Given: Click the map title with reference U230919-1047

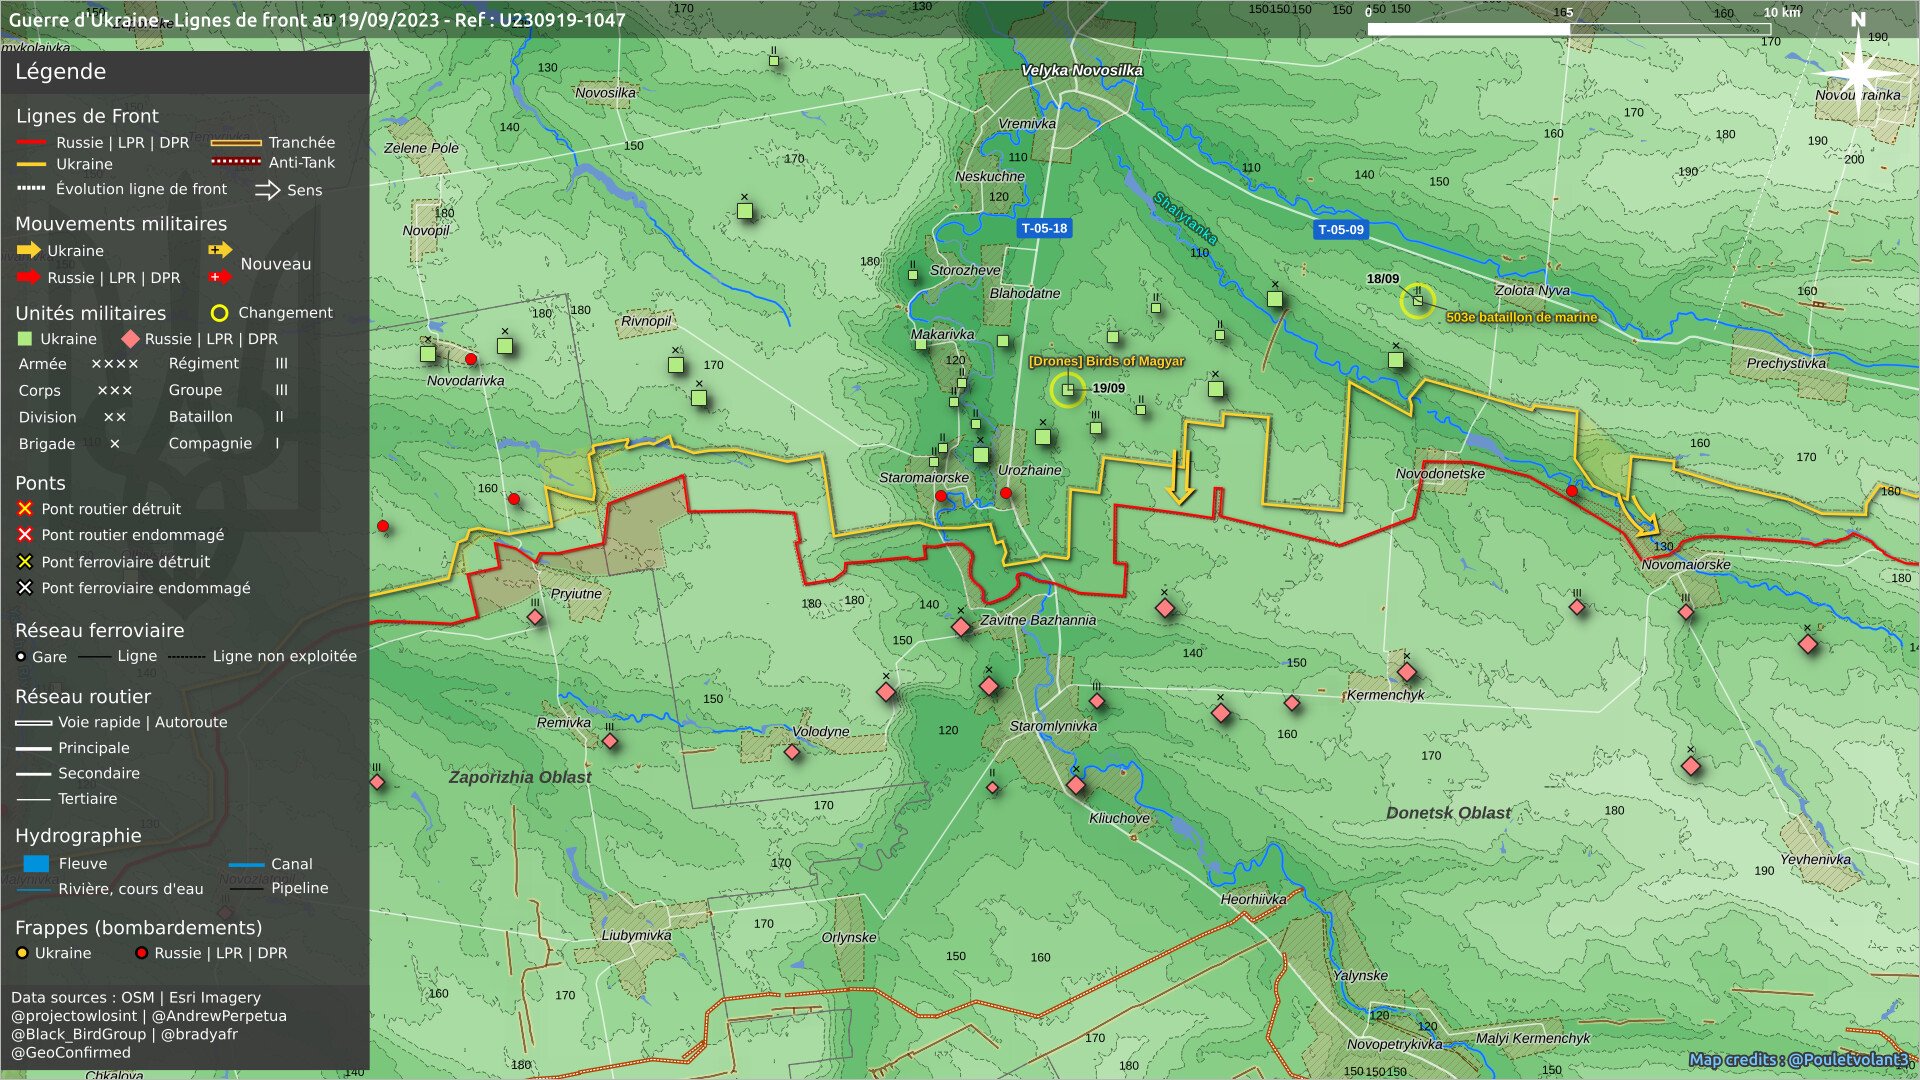Looking at the screenshot, I should 317,20.
